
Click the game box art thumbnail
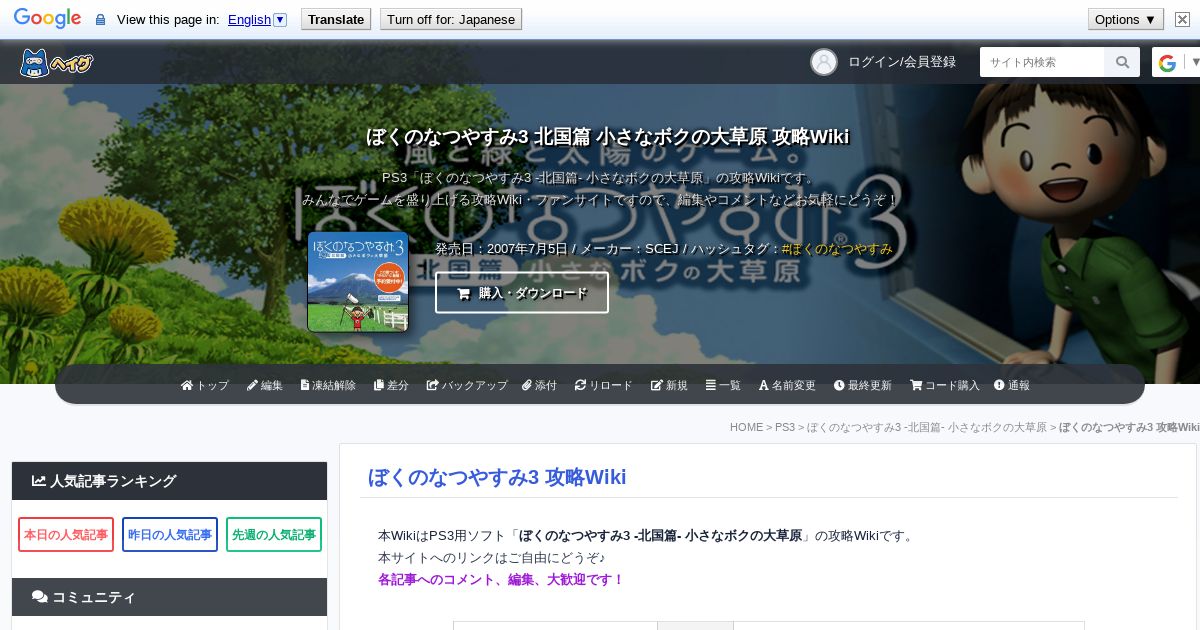point(358,282)
